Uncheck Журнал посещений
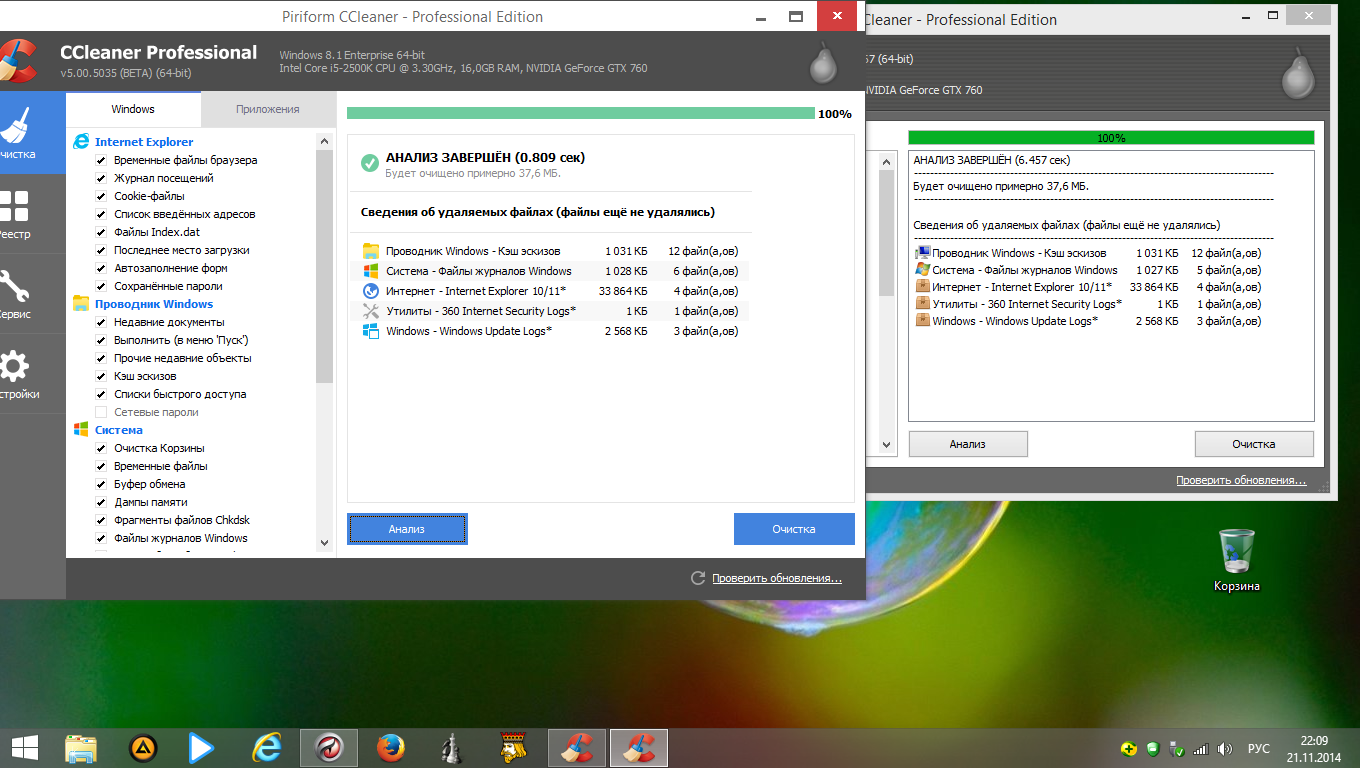Screen dimensions: 1360x768 pos(101,178)
